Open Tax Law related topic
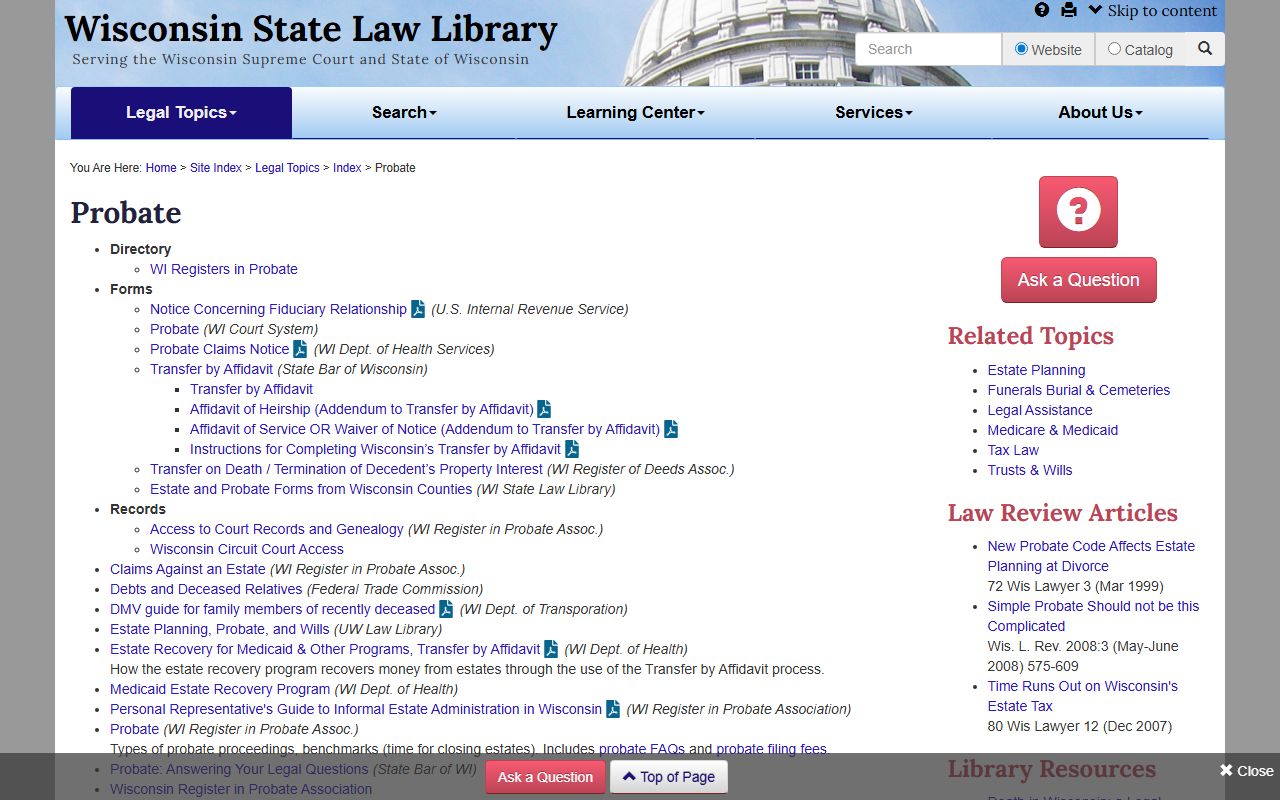 coord(1013,450)
